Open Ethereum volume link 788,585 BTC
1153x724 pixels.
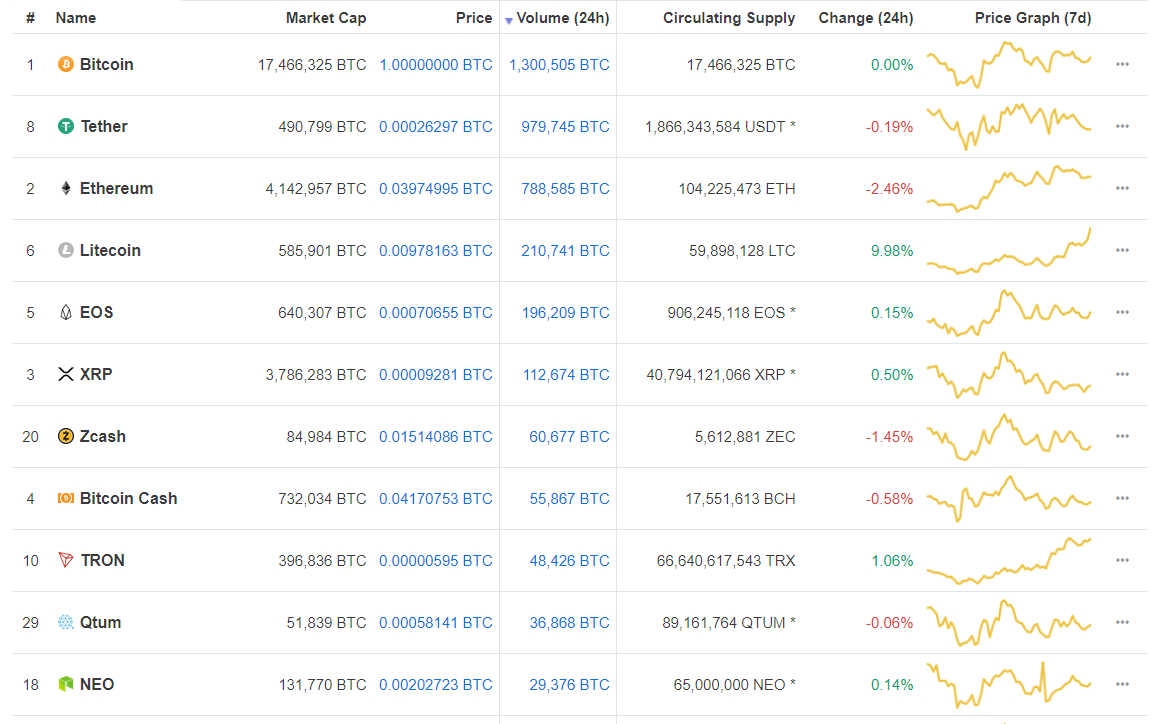pos(565,189)
